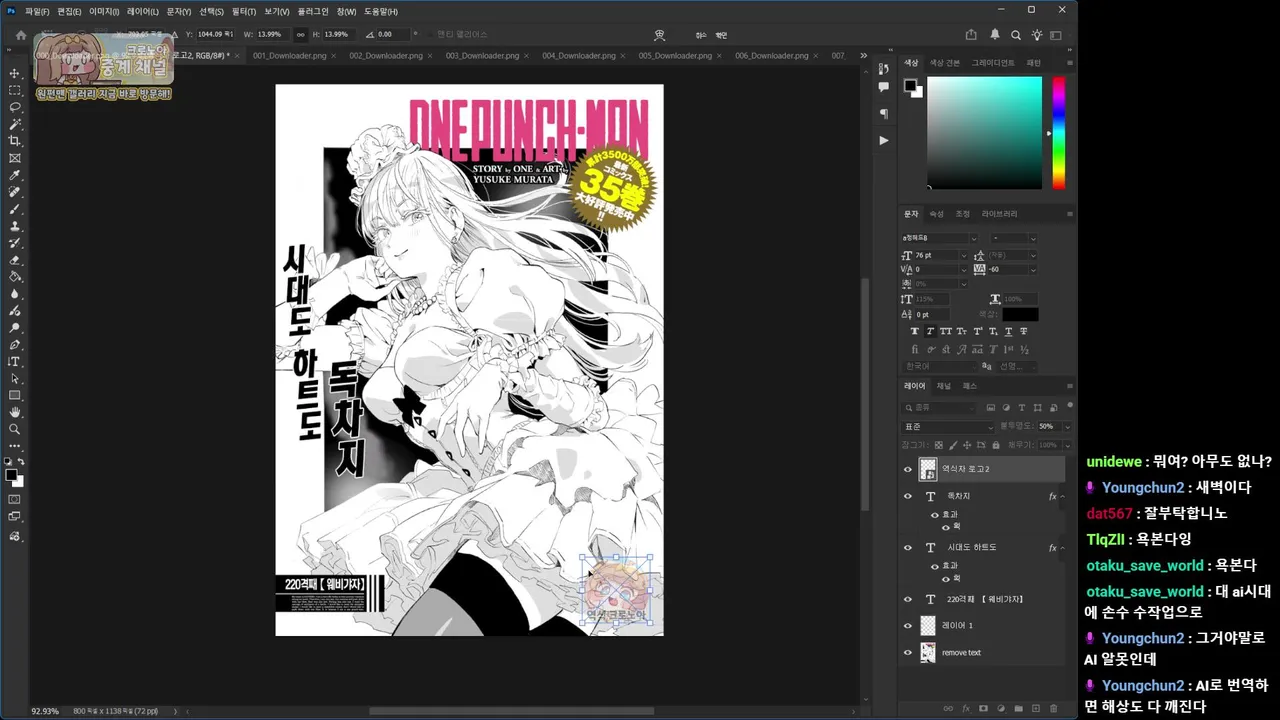Open the font size 76 pt dropdown
This screenshot has height=720, width=1280.
964,255
